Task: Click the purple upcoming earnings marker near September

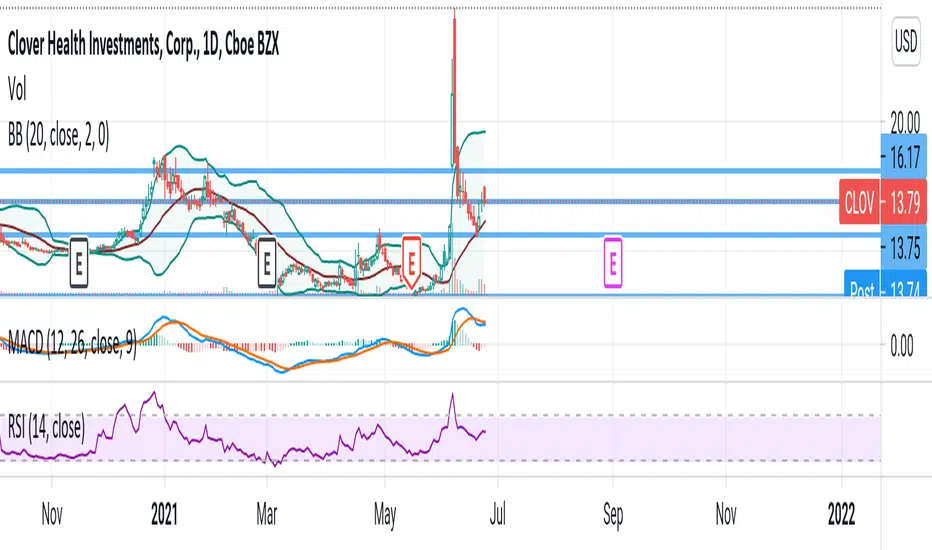Action: (x=613, y=262)
